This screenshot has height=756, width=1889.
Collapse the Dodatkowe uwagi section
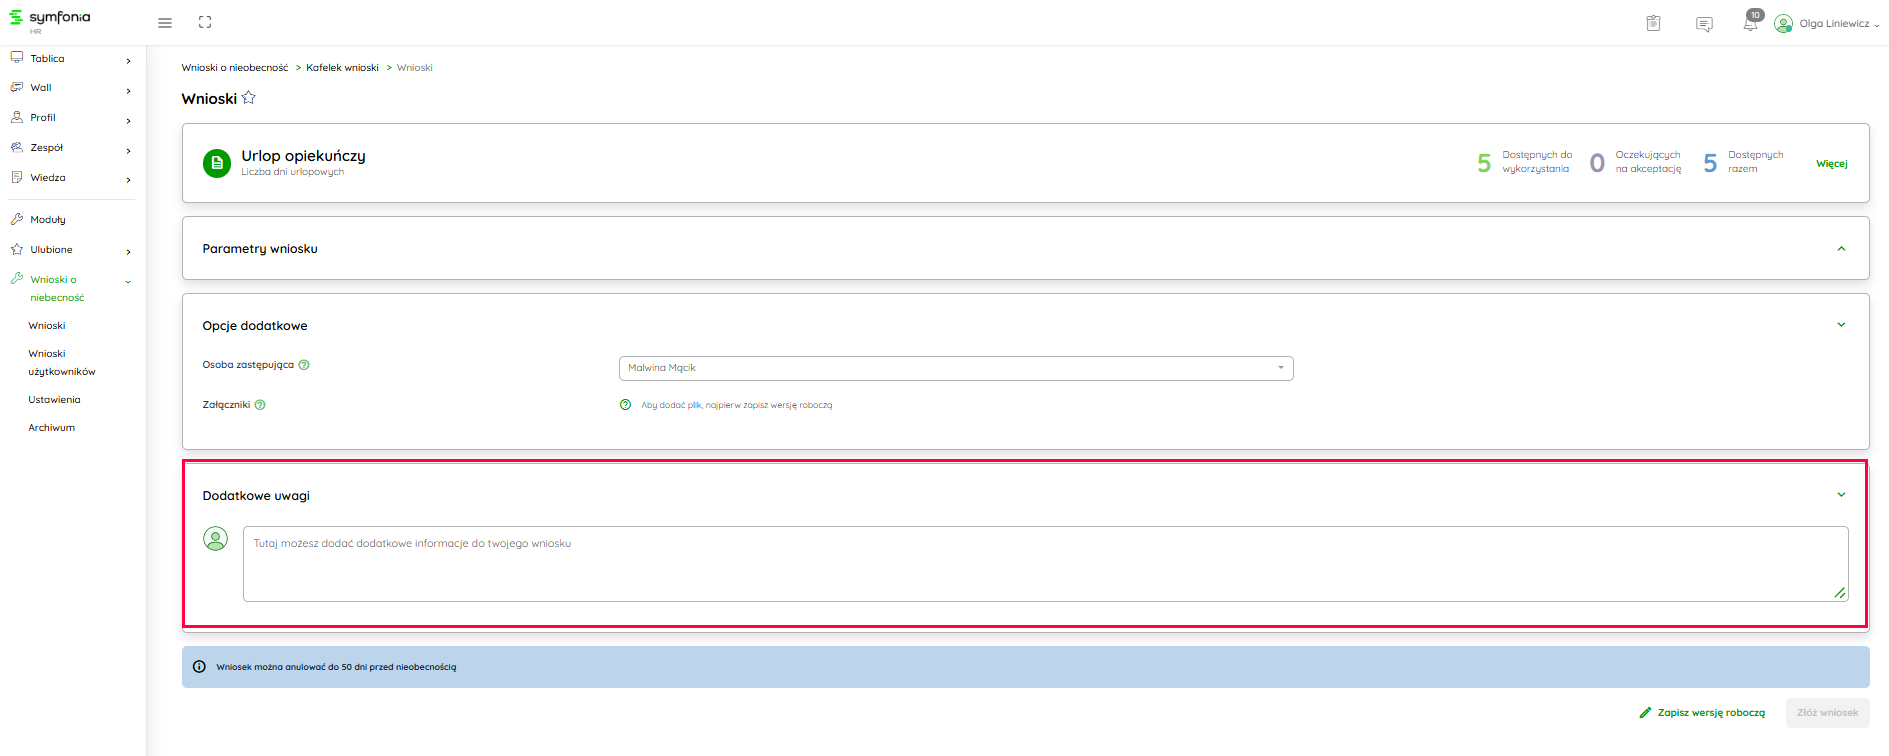pyautogui.click(x=1840, y=495)
